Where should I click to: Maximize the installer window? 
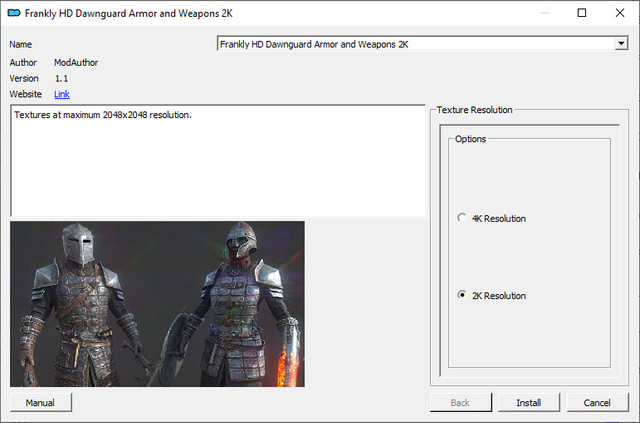tap(582, 13)
